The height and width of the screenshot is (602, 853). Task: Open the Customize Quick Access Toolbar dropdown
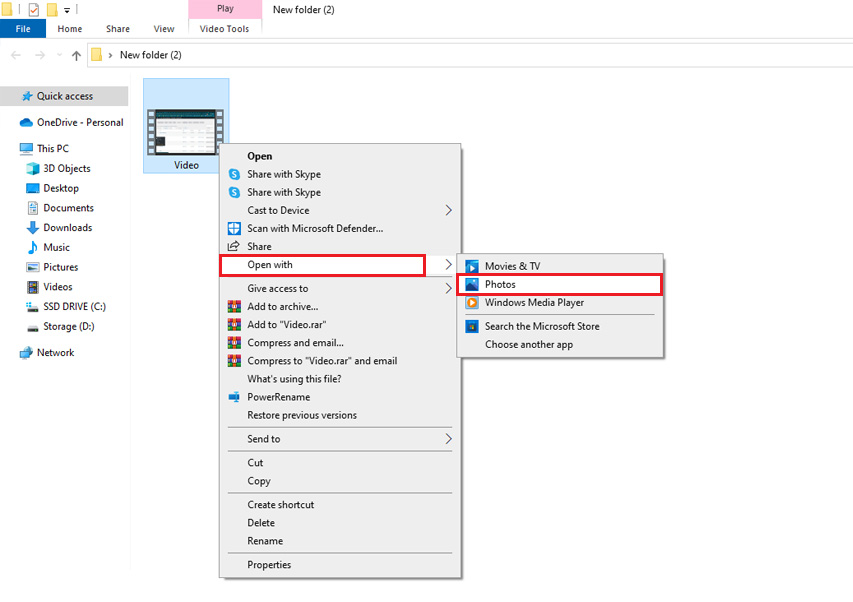coord(67,10)
